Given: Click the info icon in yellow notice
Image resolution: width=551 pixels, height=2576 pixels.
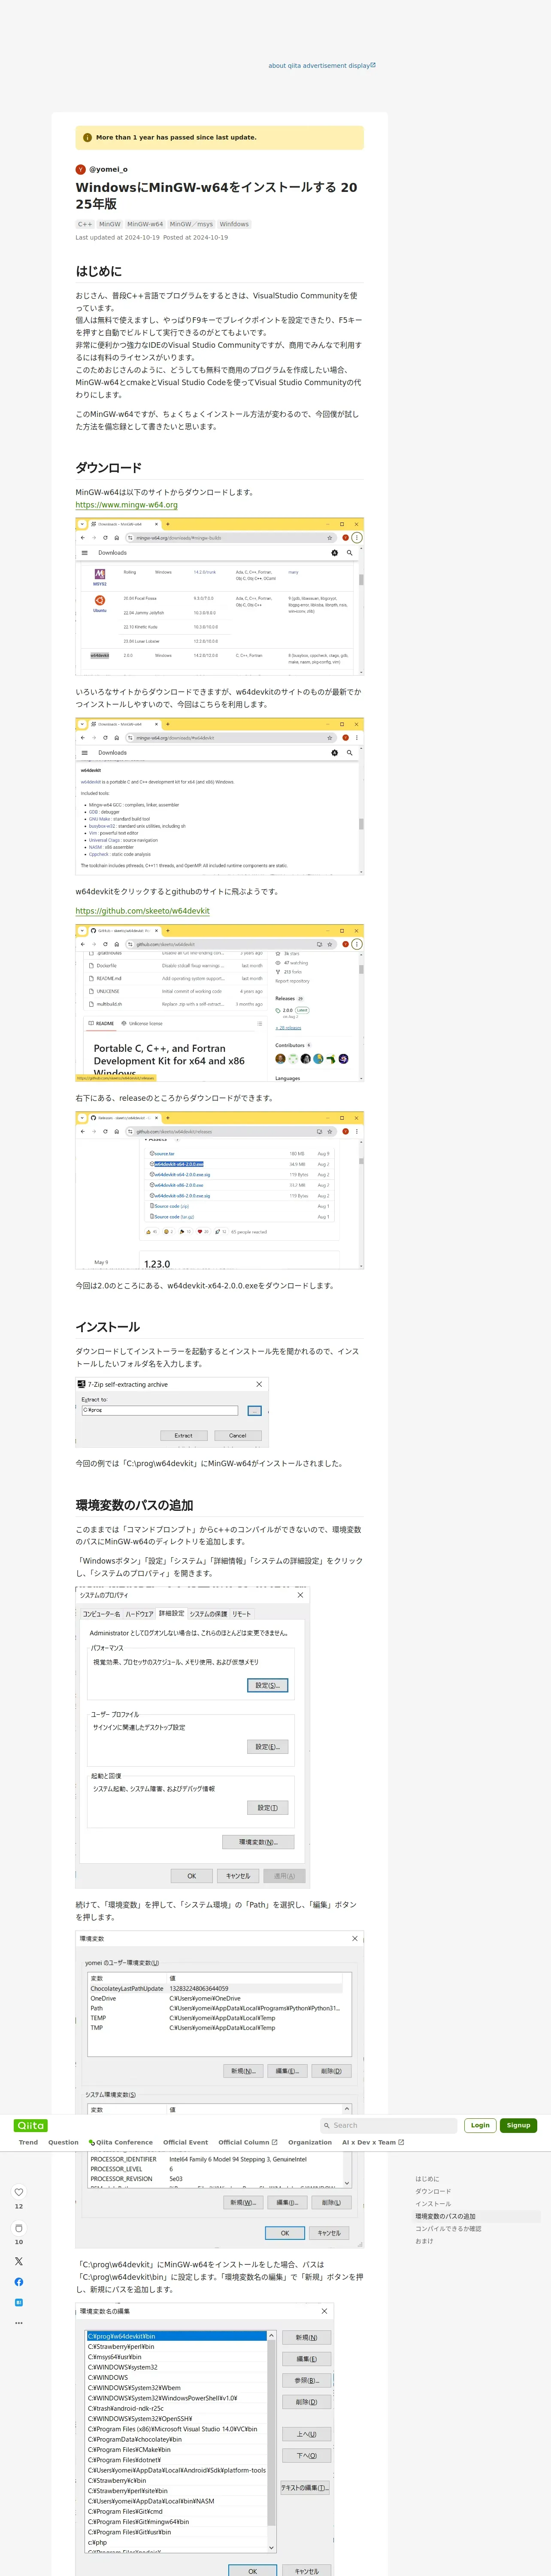Looking at the screenshot, I should coord(87,138).
